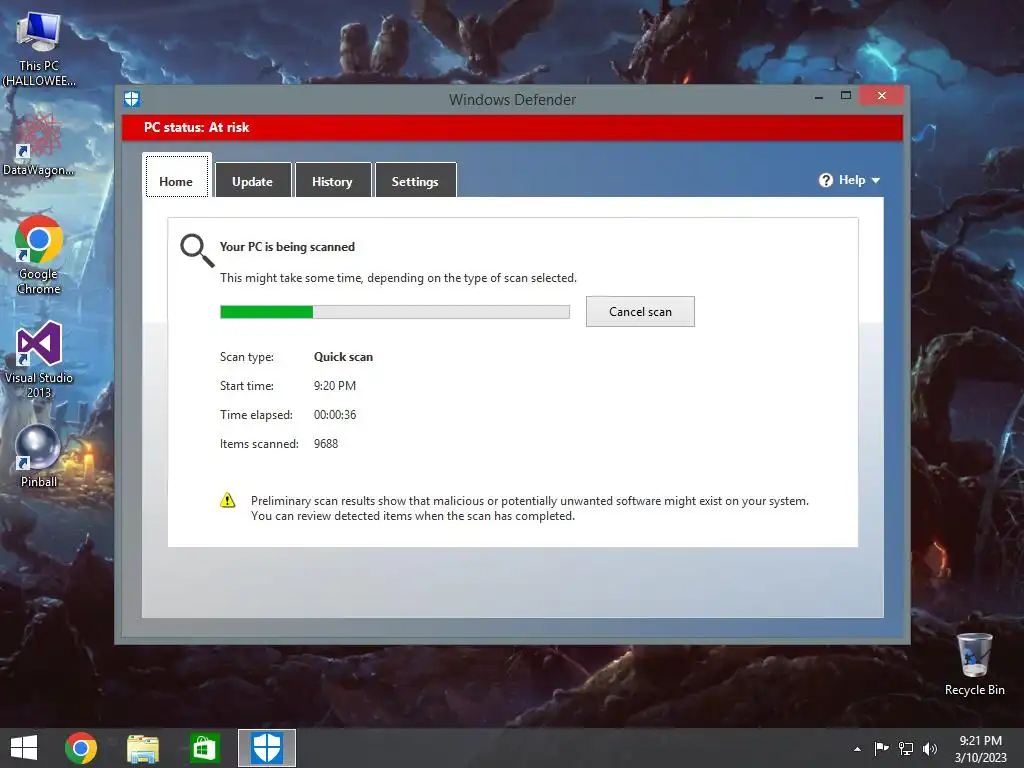Launch the Pinball desktop shortcut
The width and height of the screenshot is (1024, 768).
click(x=39, y=455)
